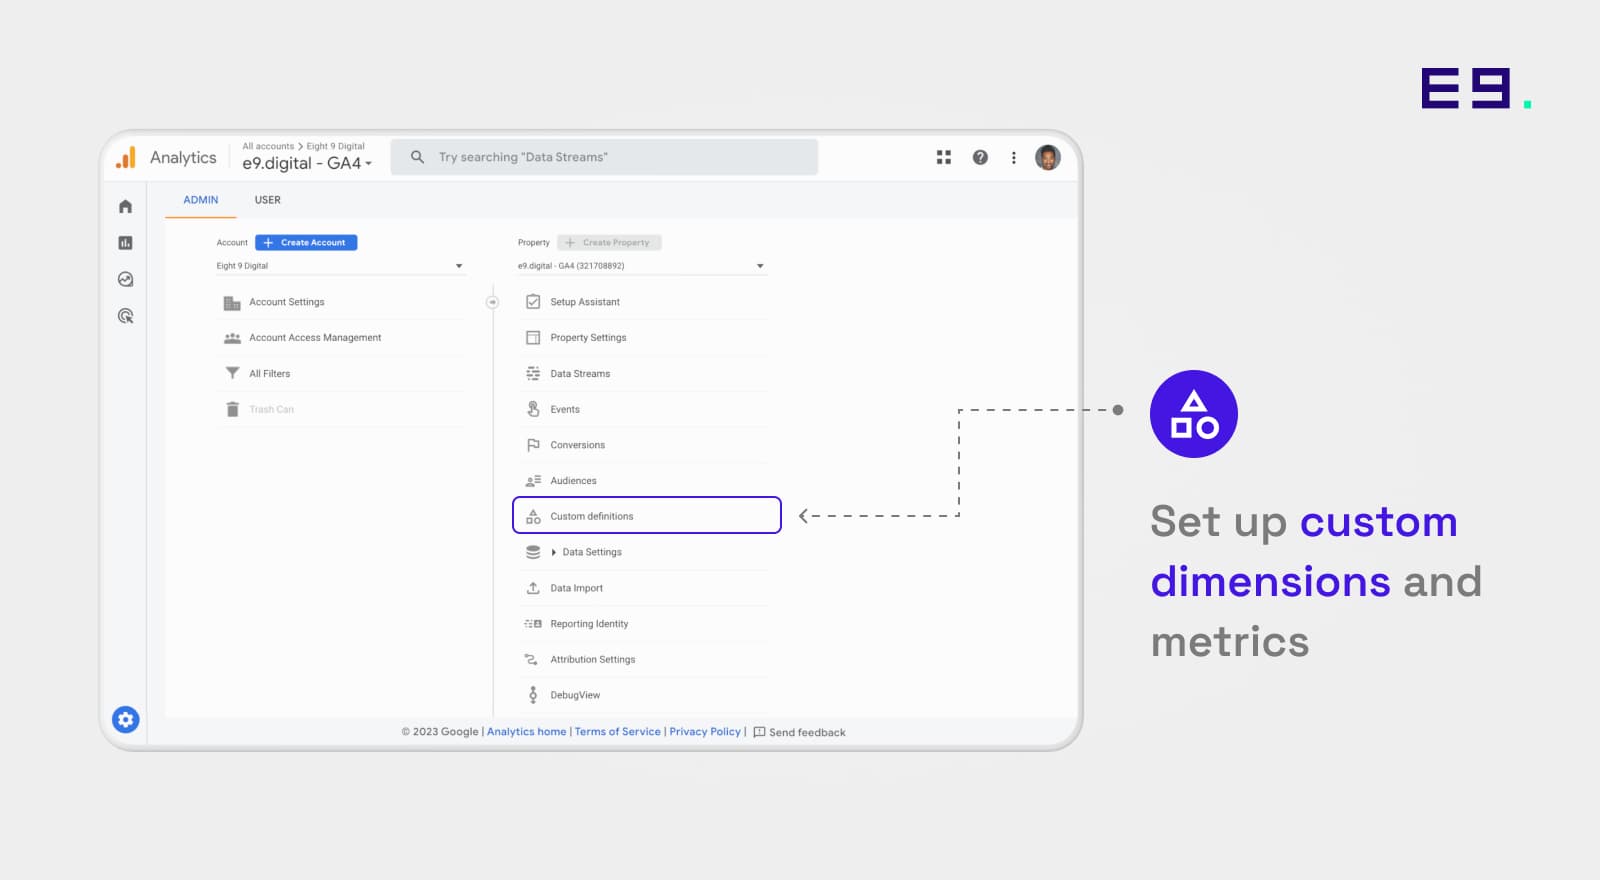
Task: Click the All accounts breadcrumb
Action: 268,146
